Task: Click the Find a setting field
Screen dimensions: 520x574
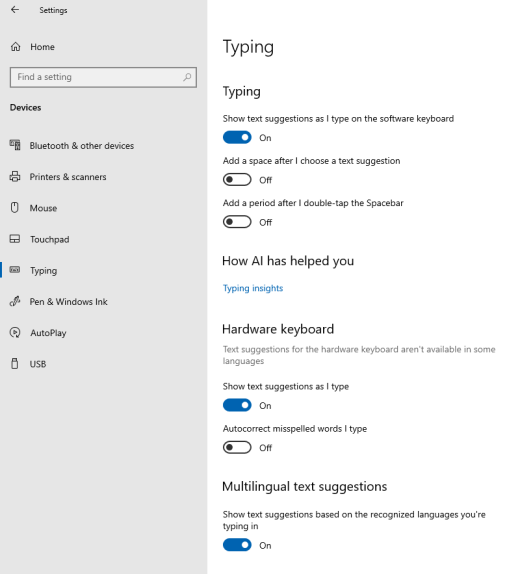Action: point(103,77)
